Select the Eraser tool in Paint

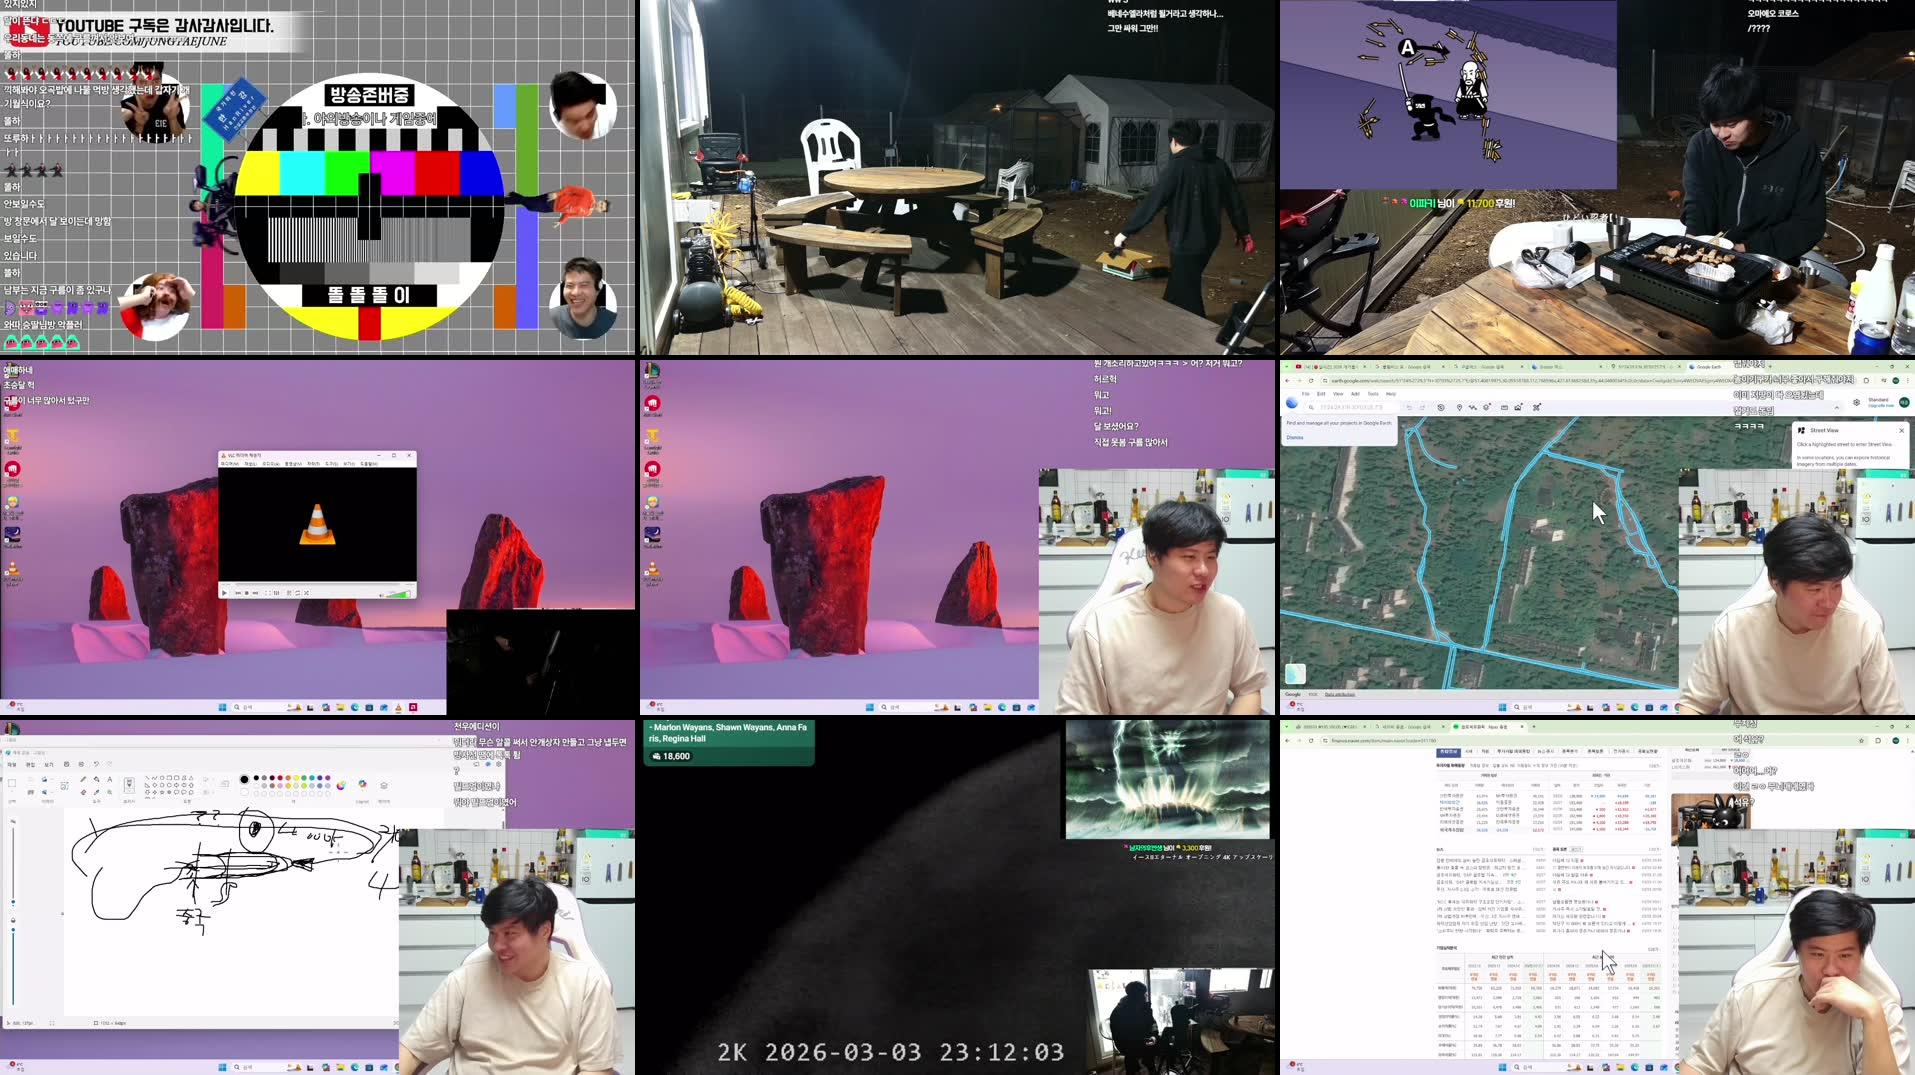click(x=83, y=792)
